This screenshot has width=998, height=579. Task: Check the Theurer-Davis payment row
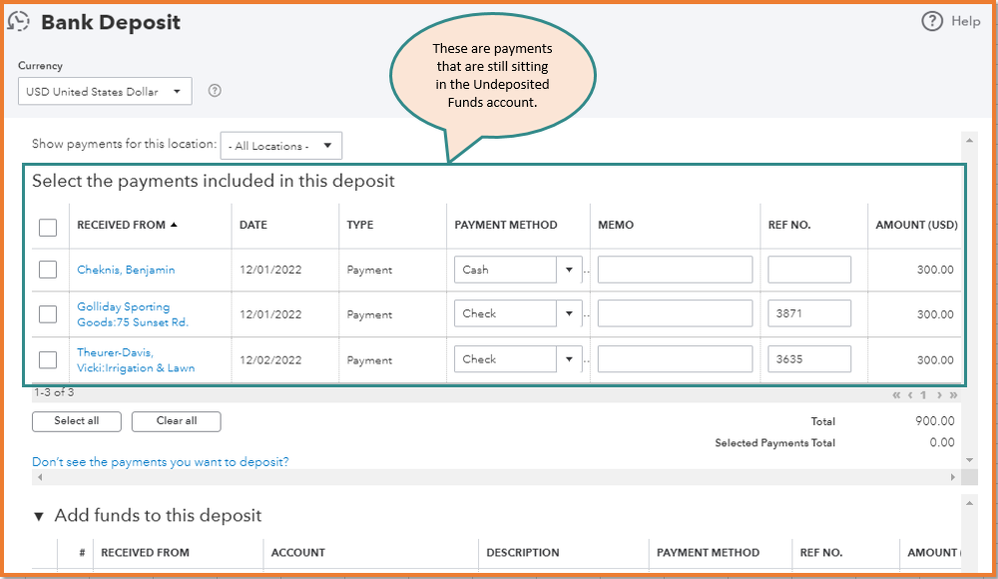[47, 358]
